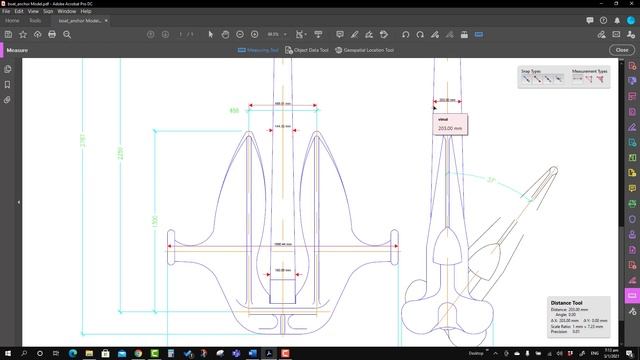Viewport: 640px width, 360px height.
Task: Open attachments paperclip panel
Action: click(x=7, y=100)
